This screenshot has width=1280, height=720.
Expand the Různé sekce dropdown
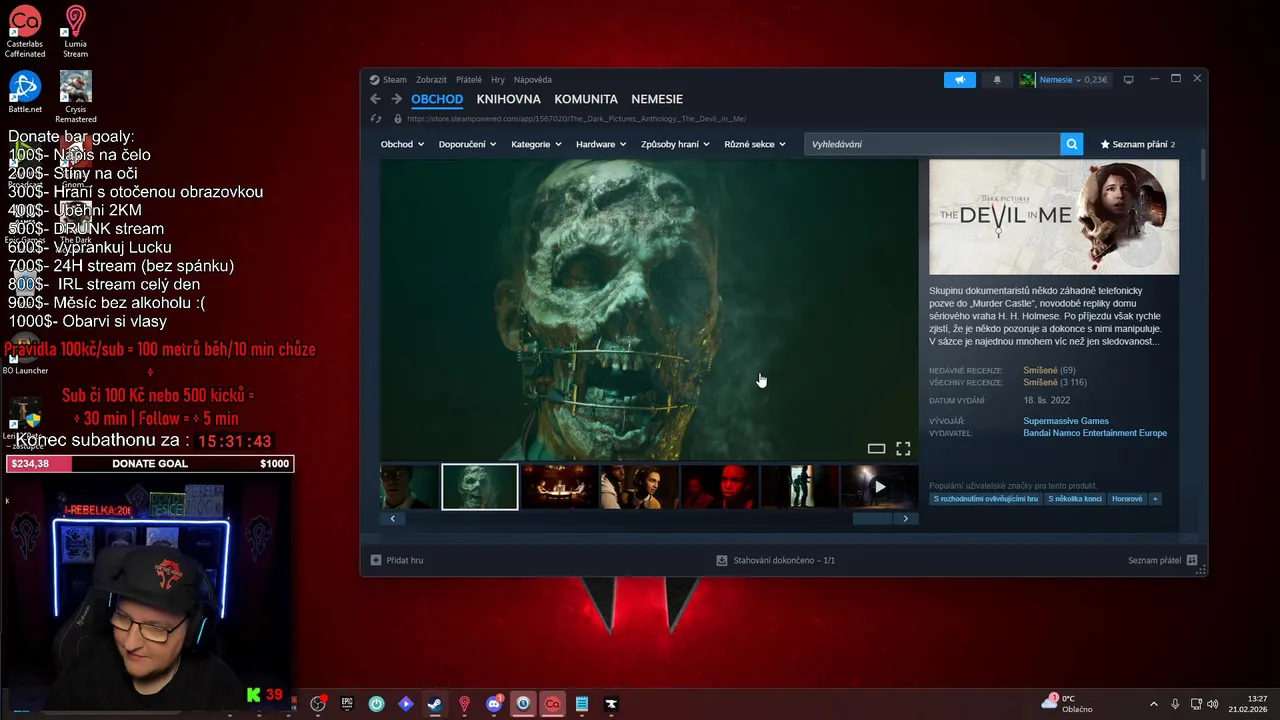(x=755, y=144)
